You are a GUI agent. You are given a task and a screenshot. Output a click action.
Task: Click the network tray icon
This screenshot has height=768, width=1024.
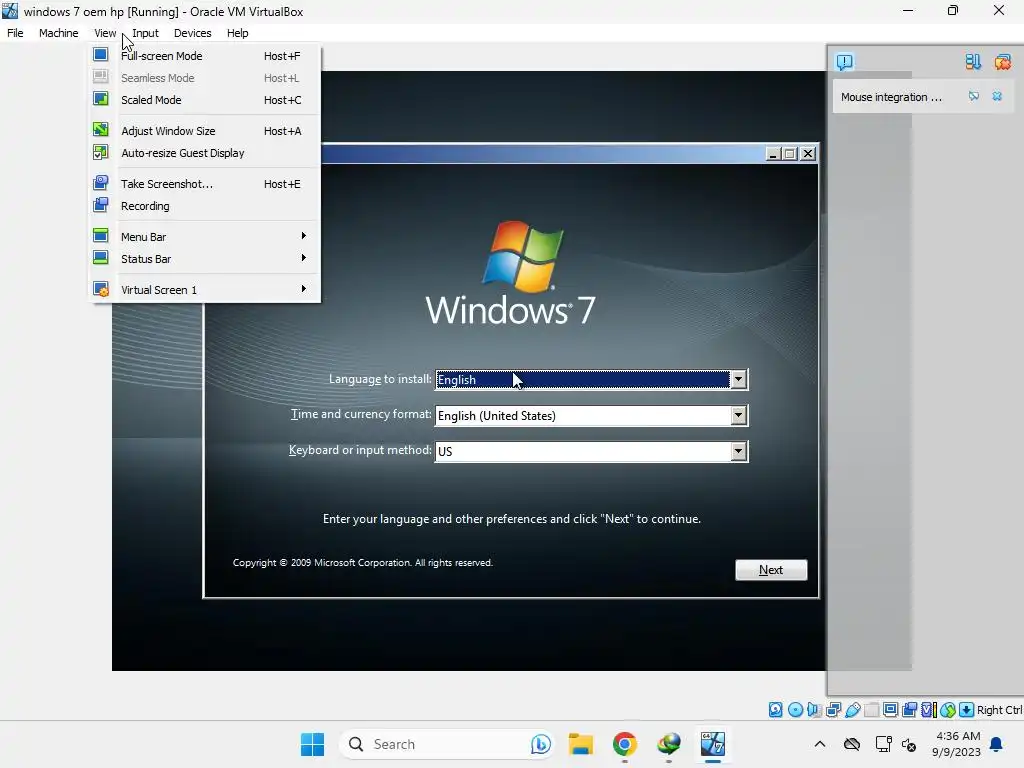pos(883,744)
